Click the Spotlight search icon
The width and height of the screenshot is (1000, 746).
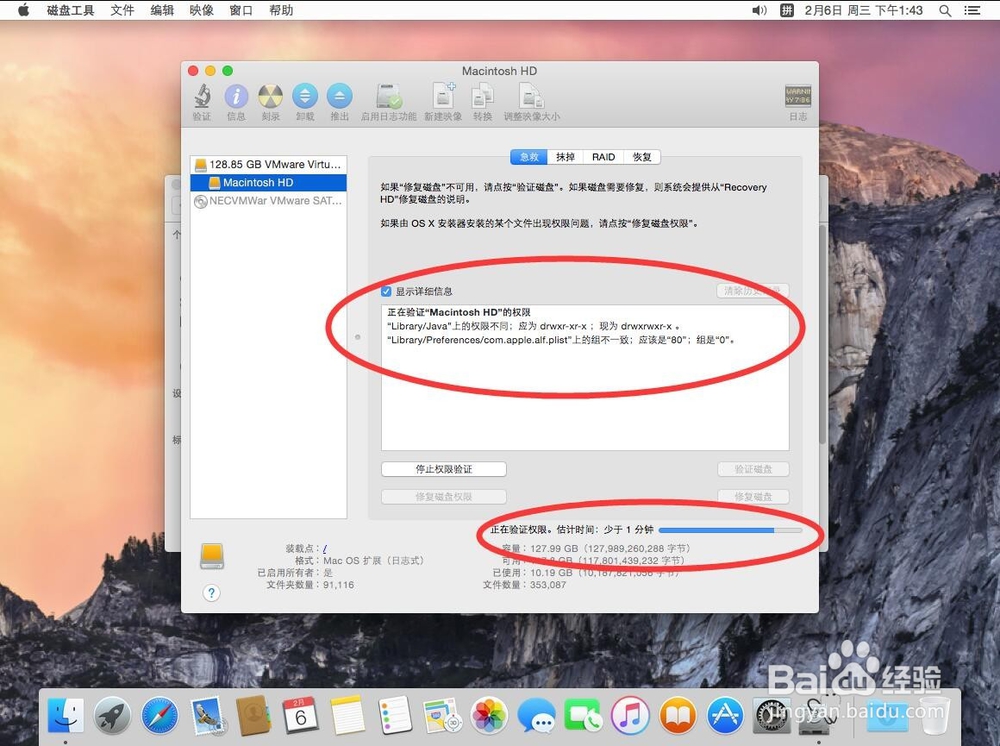pos(945,10)
